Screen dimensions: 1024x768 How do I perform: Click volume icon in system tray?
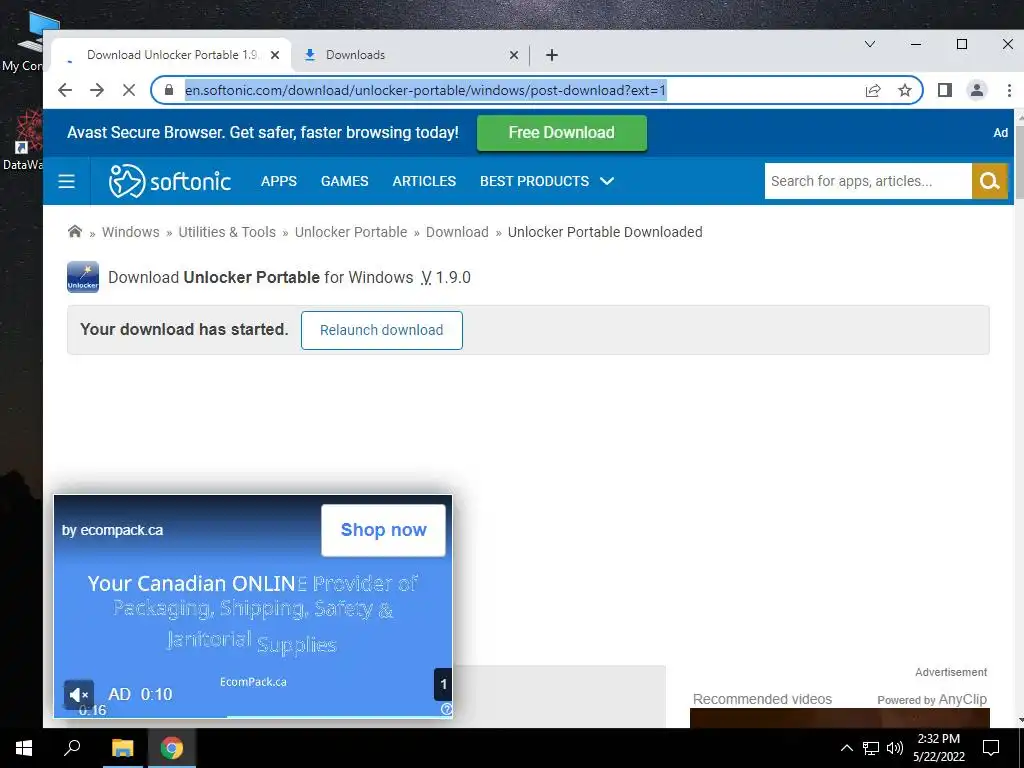pos(895,748)
